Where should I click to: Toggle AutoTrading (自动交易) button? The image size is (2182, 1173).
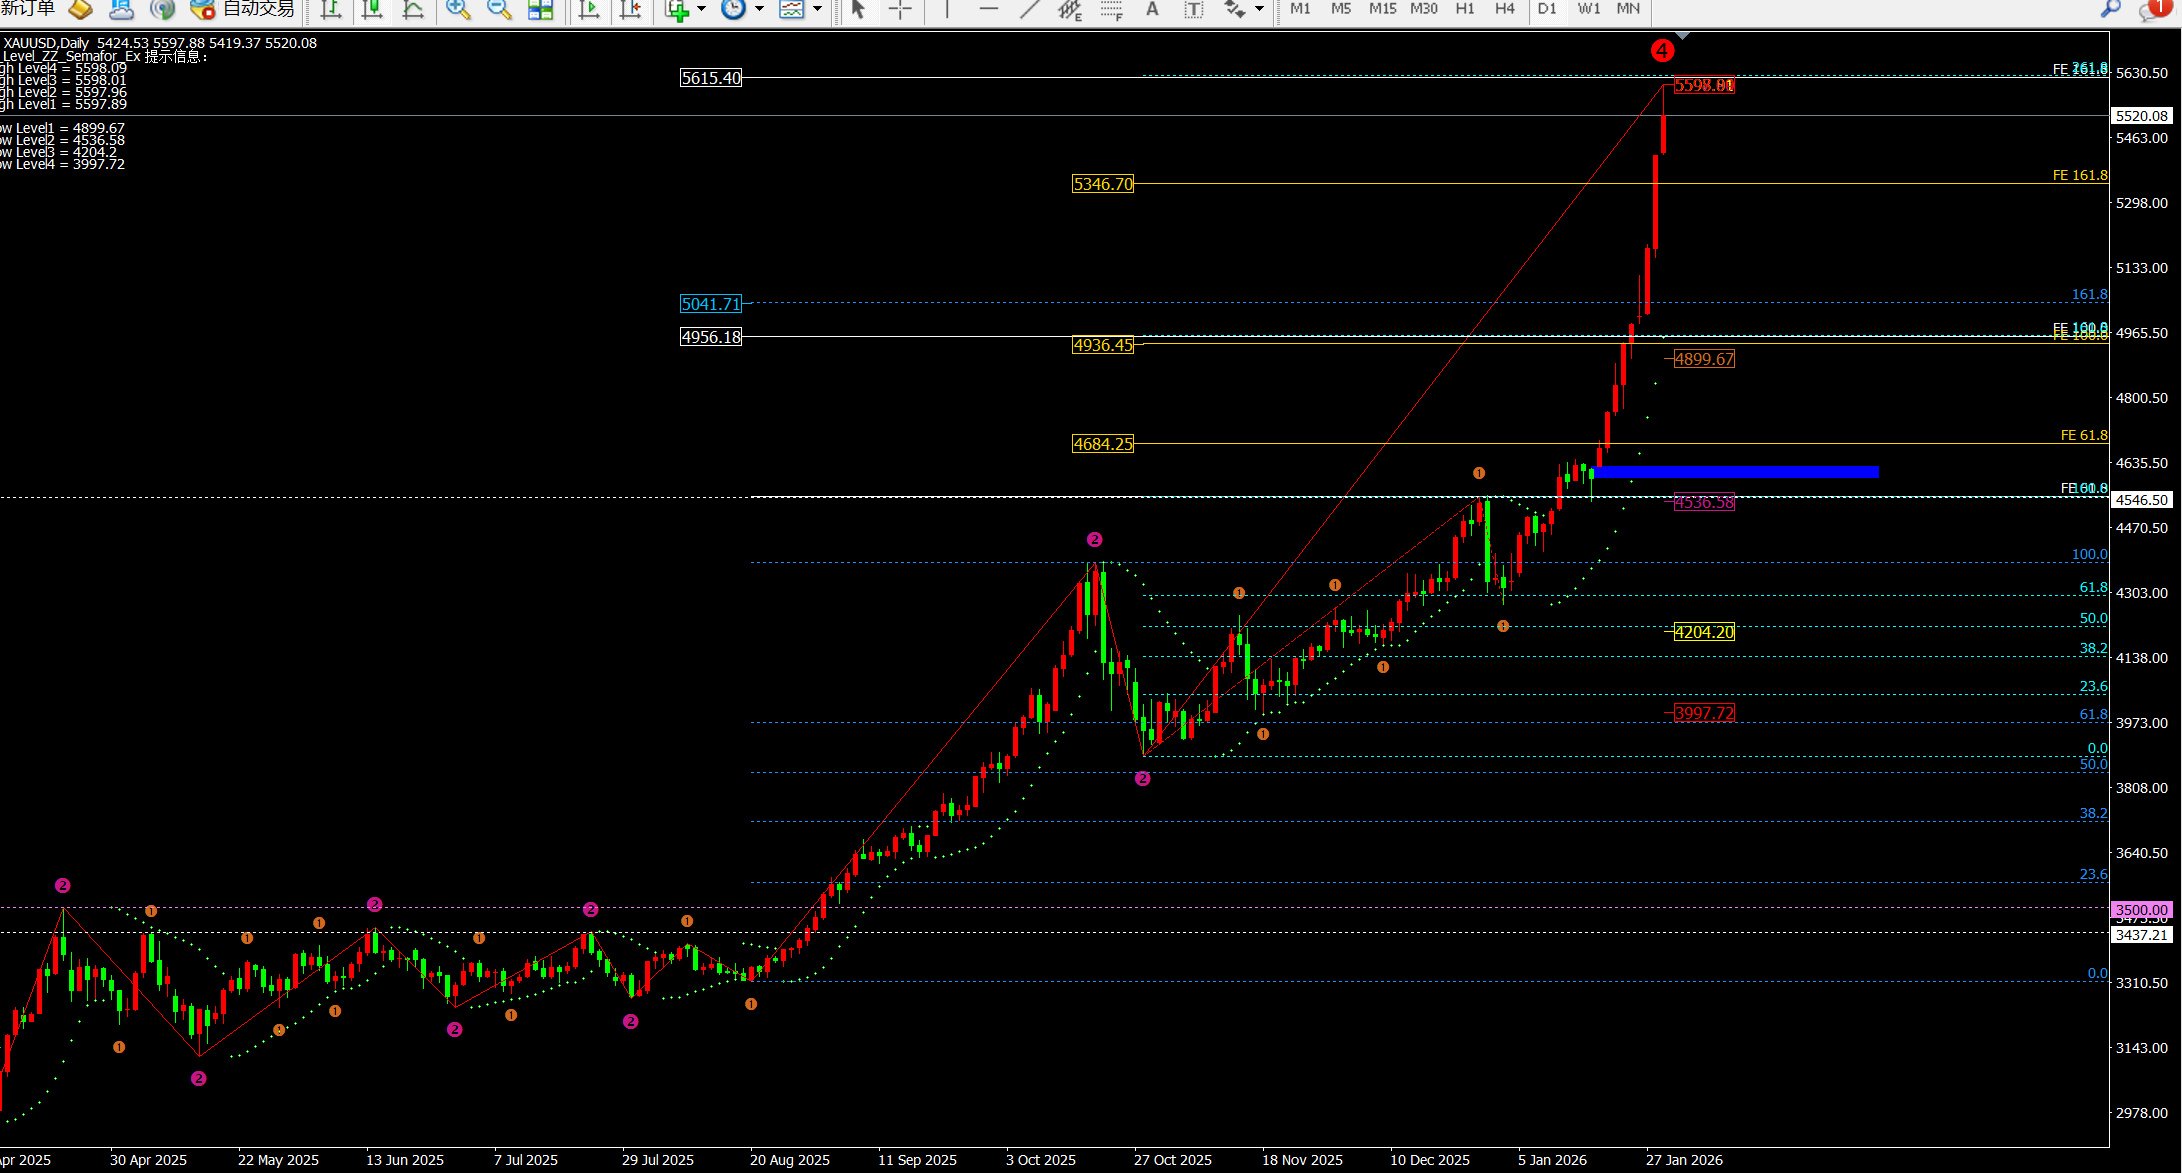(x=244, y=10)
